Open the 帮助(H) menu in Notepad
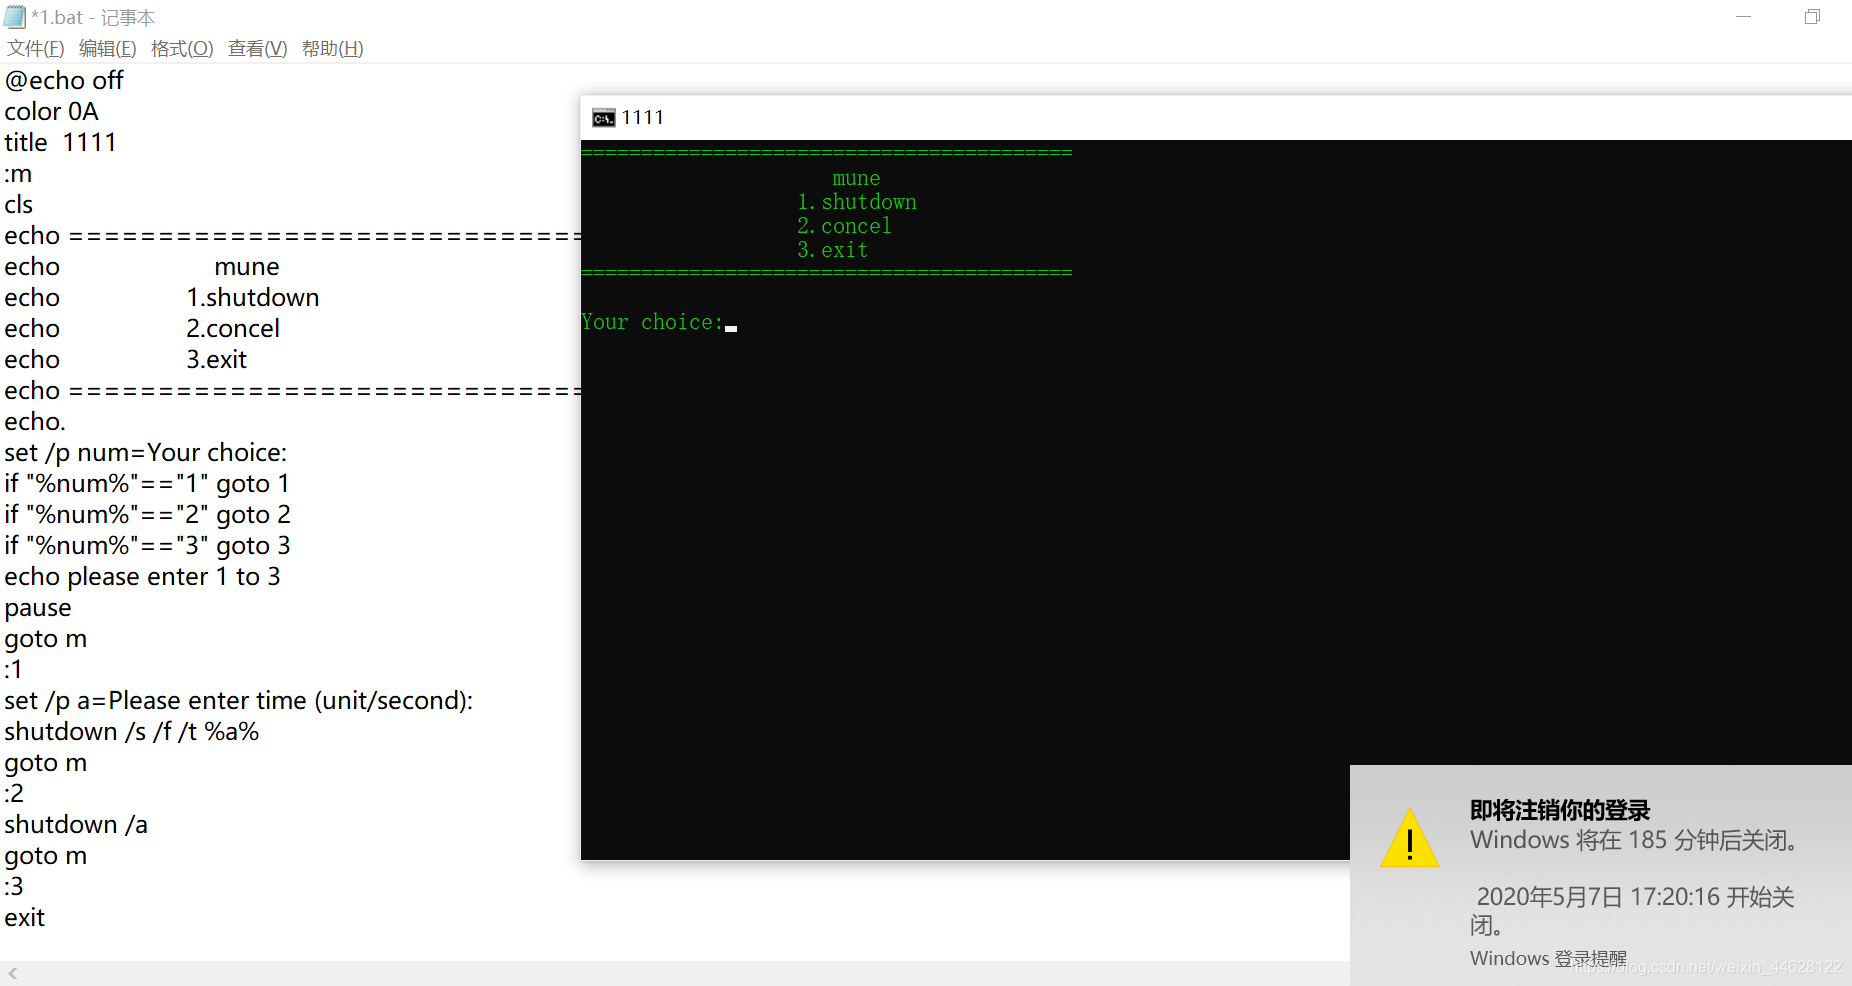This screenshot has width=1852, height=986. (332, 49)
